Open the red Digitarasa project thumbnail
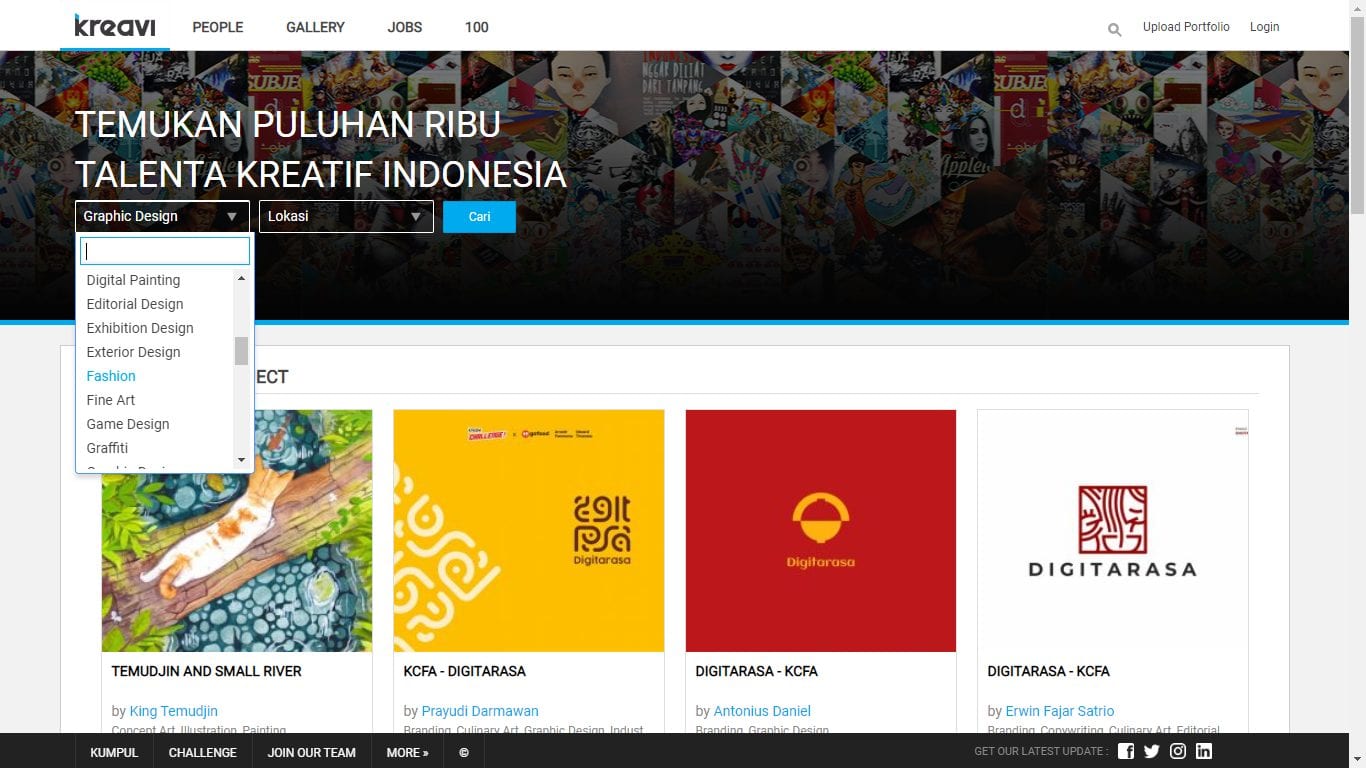Image resolution: width=1366 pixels, height=768 pixels. (x=821, y=531)
